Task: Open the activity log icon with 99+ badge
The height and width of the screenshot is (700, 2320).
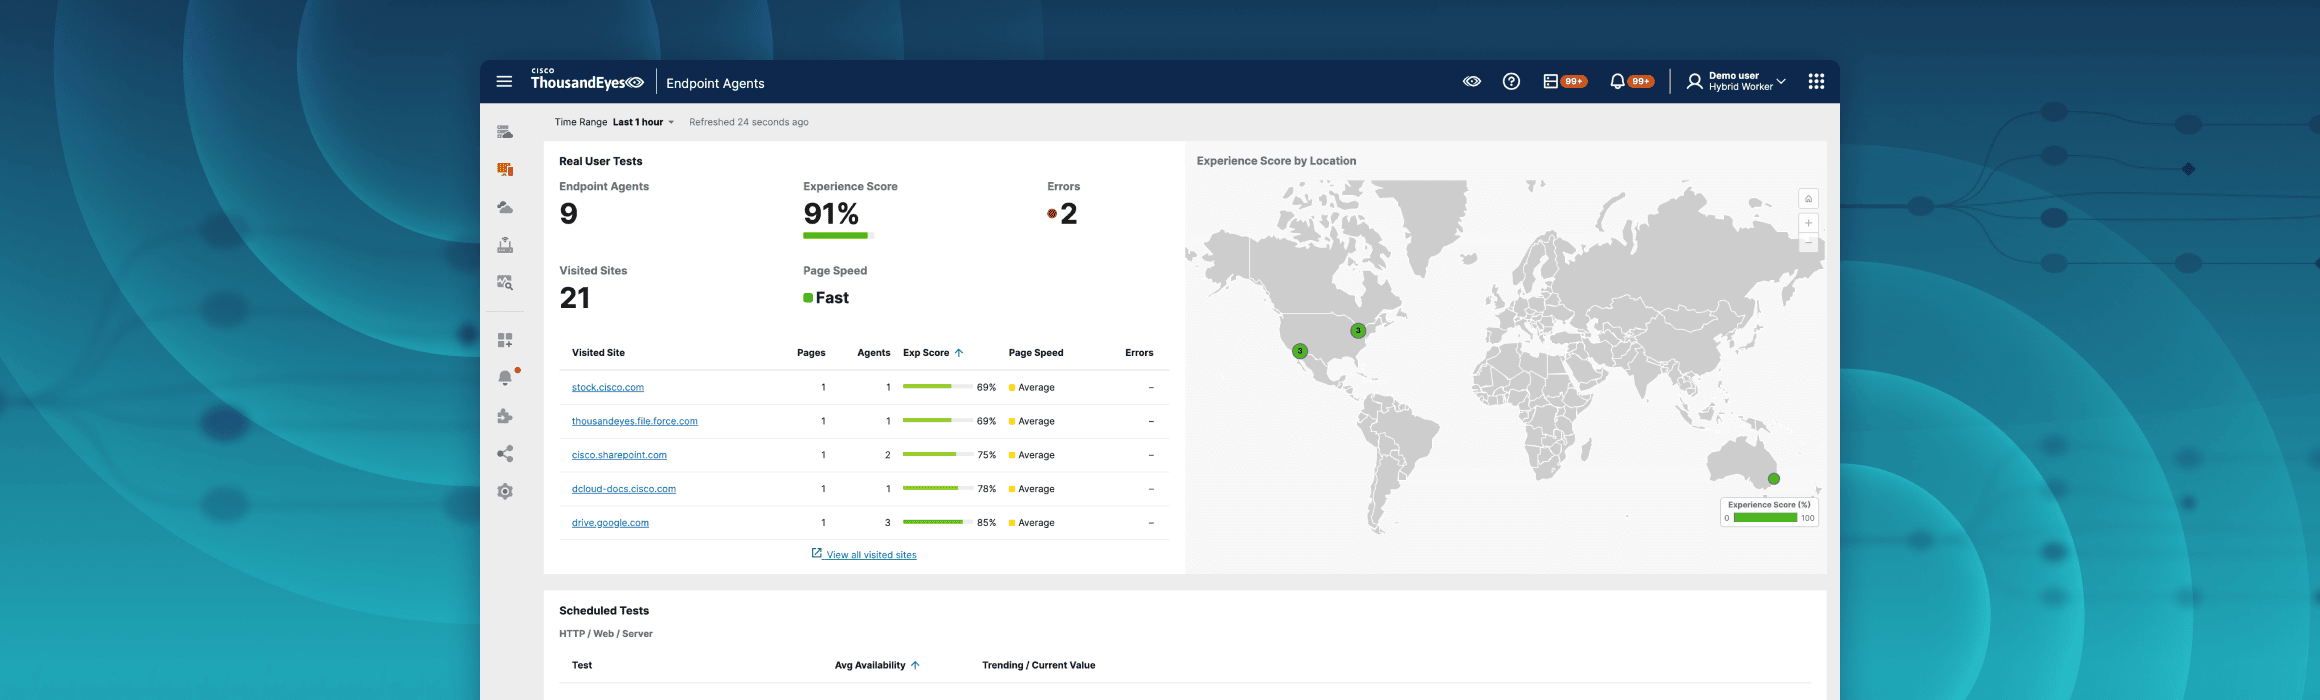Action: 1565,82
